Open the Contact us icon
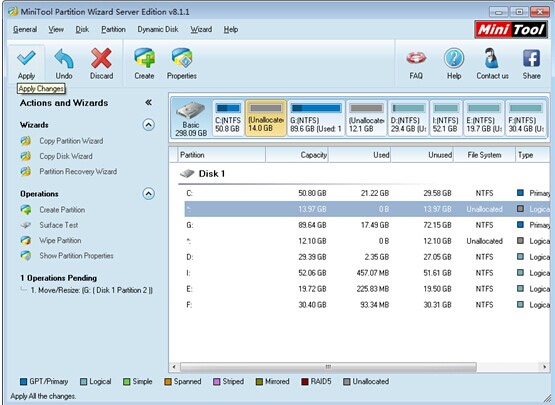This screenshot has height=405, width=555. coord(492,58)
